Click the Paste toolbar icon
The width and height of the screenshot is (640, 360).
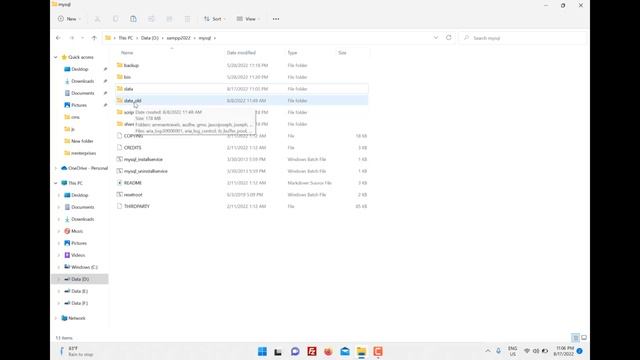click(x=133, y=19)
